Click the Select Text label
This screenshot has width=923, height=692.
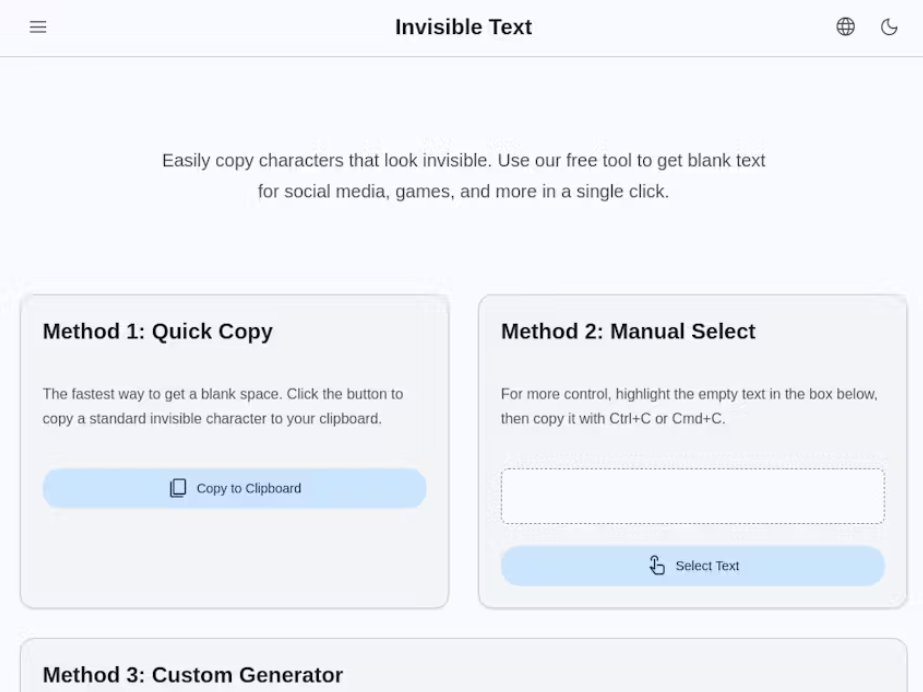pyautogui.click(x=707, y=565)
